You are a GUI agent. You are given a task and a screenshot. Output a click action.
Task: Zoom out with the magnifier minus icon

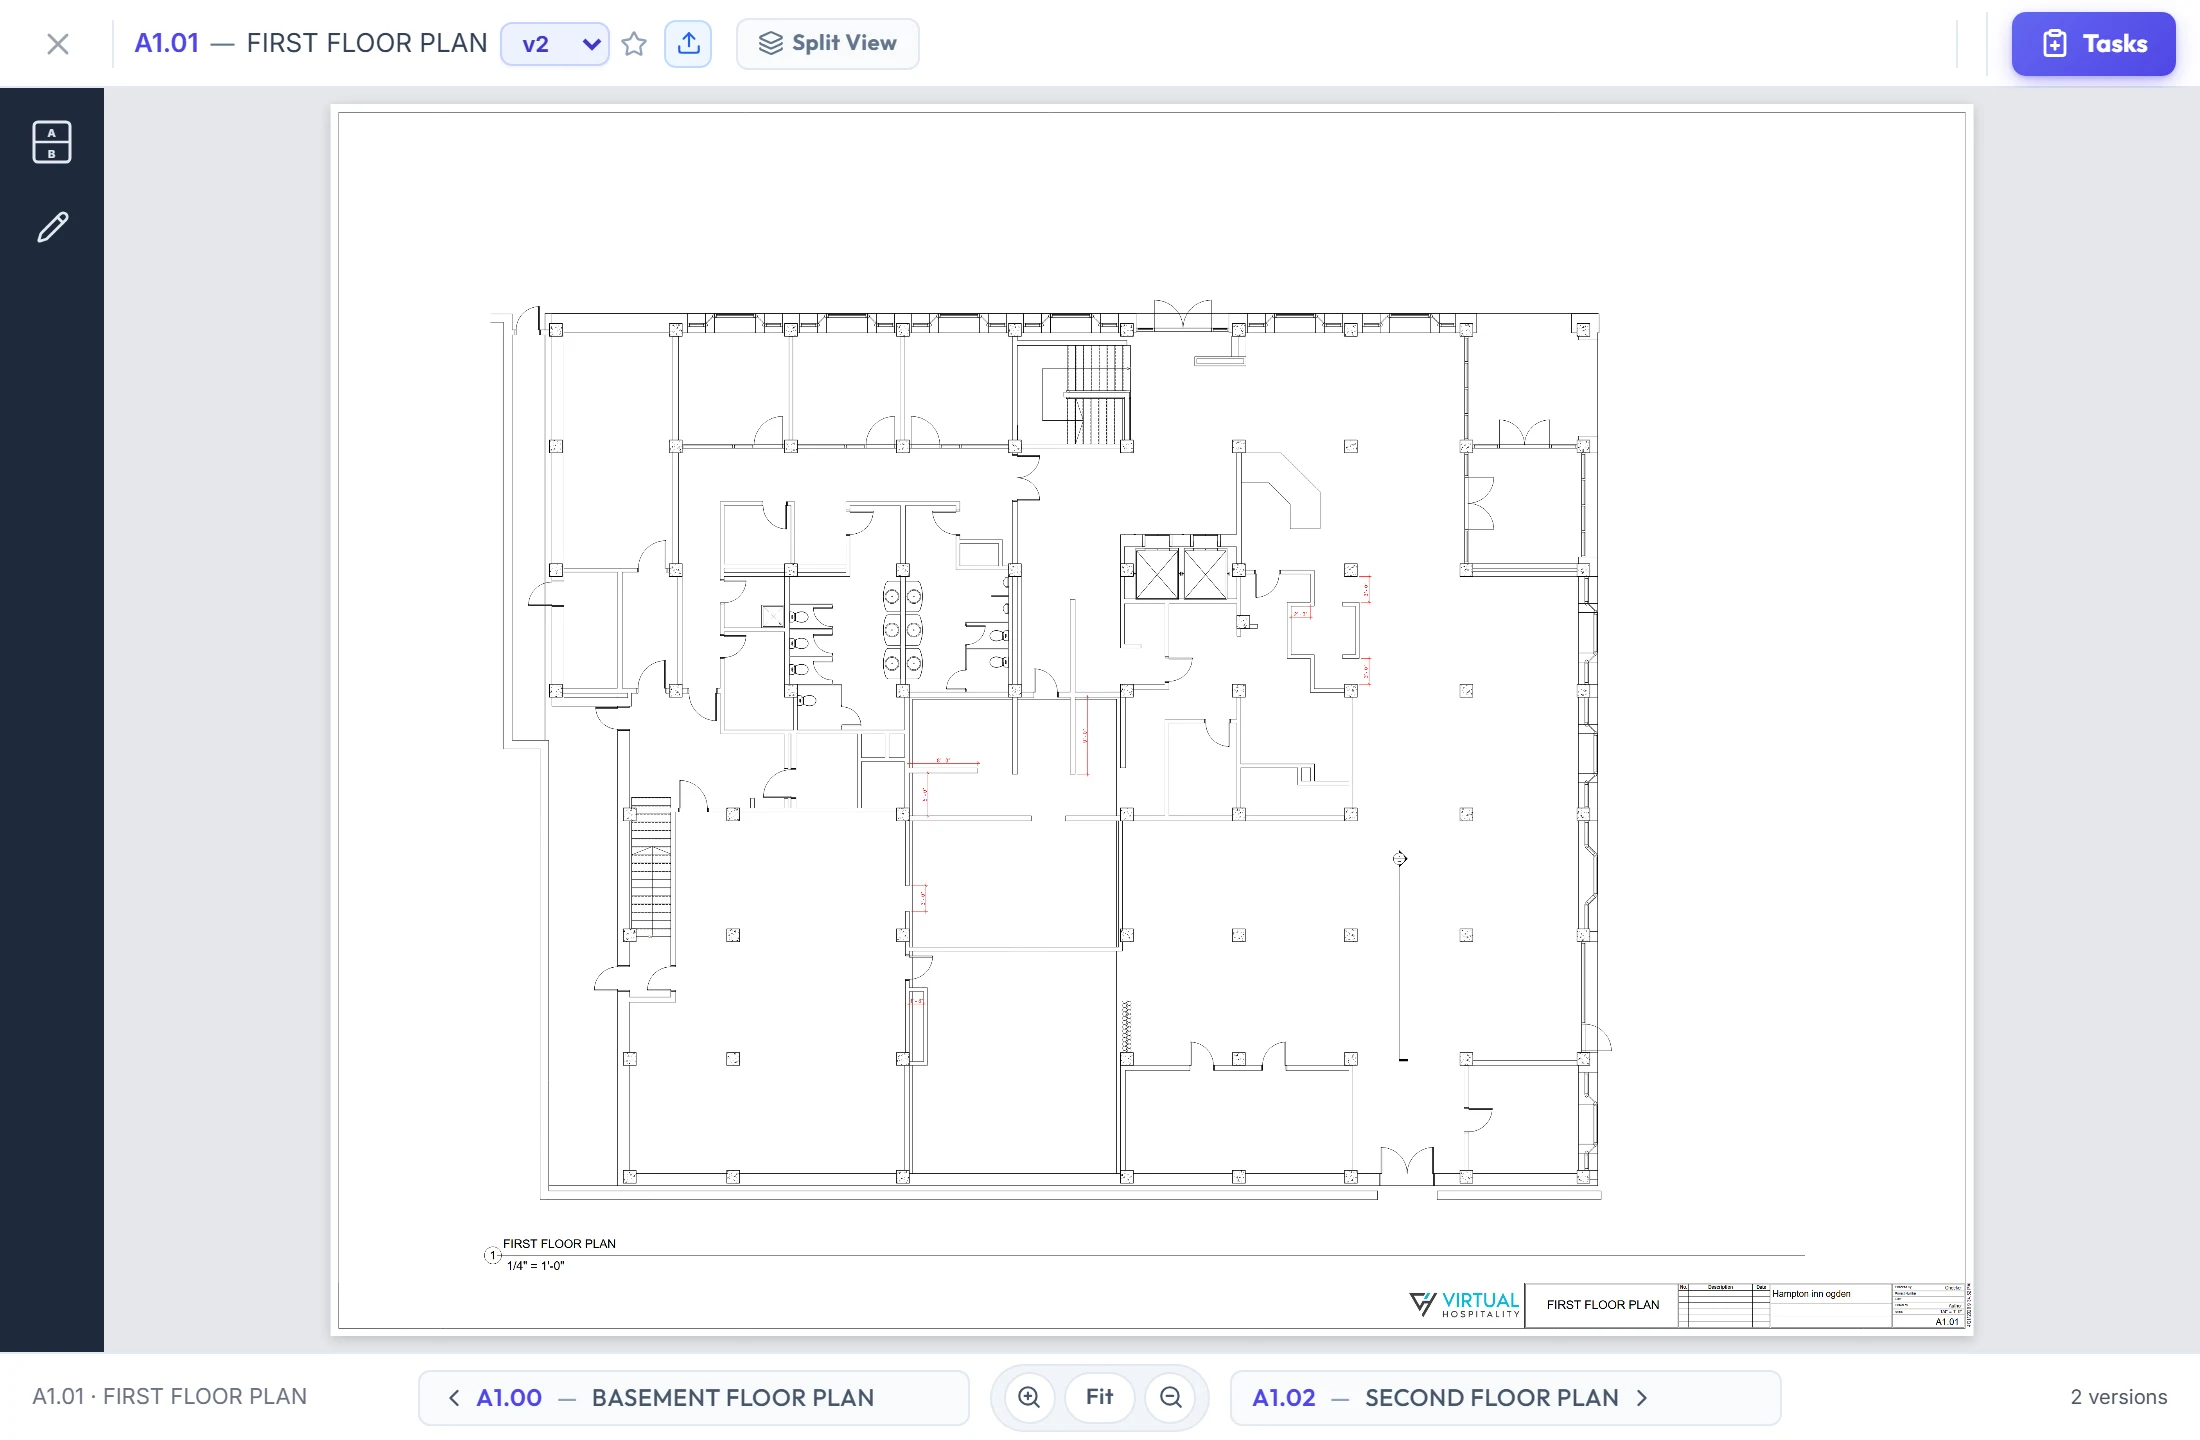(1171, 1398)
